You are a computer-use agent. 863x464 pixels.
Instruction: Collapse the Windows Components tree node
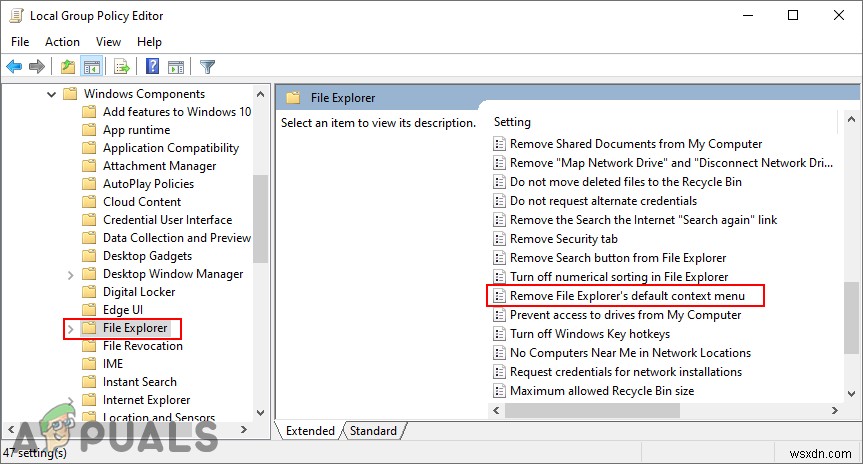(x=52, y=94)
